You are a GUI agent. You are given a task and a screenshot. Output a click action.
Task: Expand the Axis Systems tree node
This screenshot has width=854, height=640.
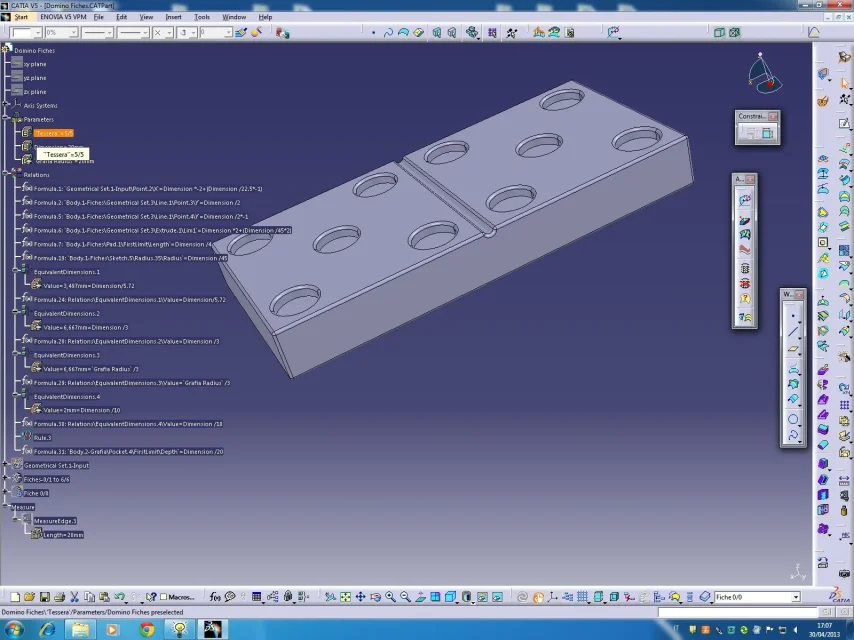click(x=5, y=104)
